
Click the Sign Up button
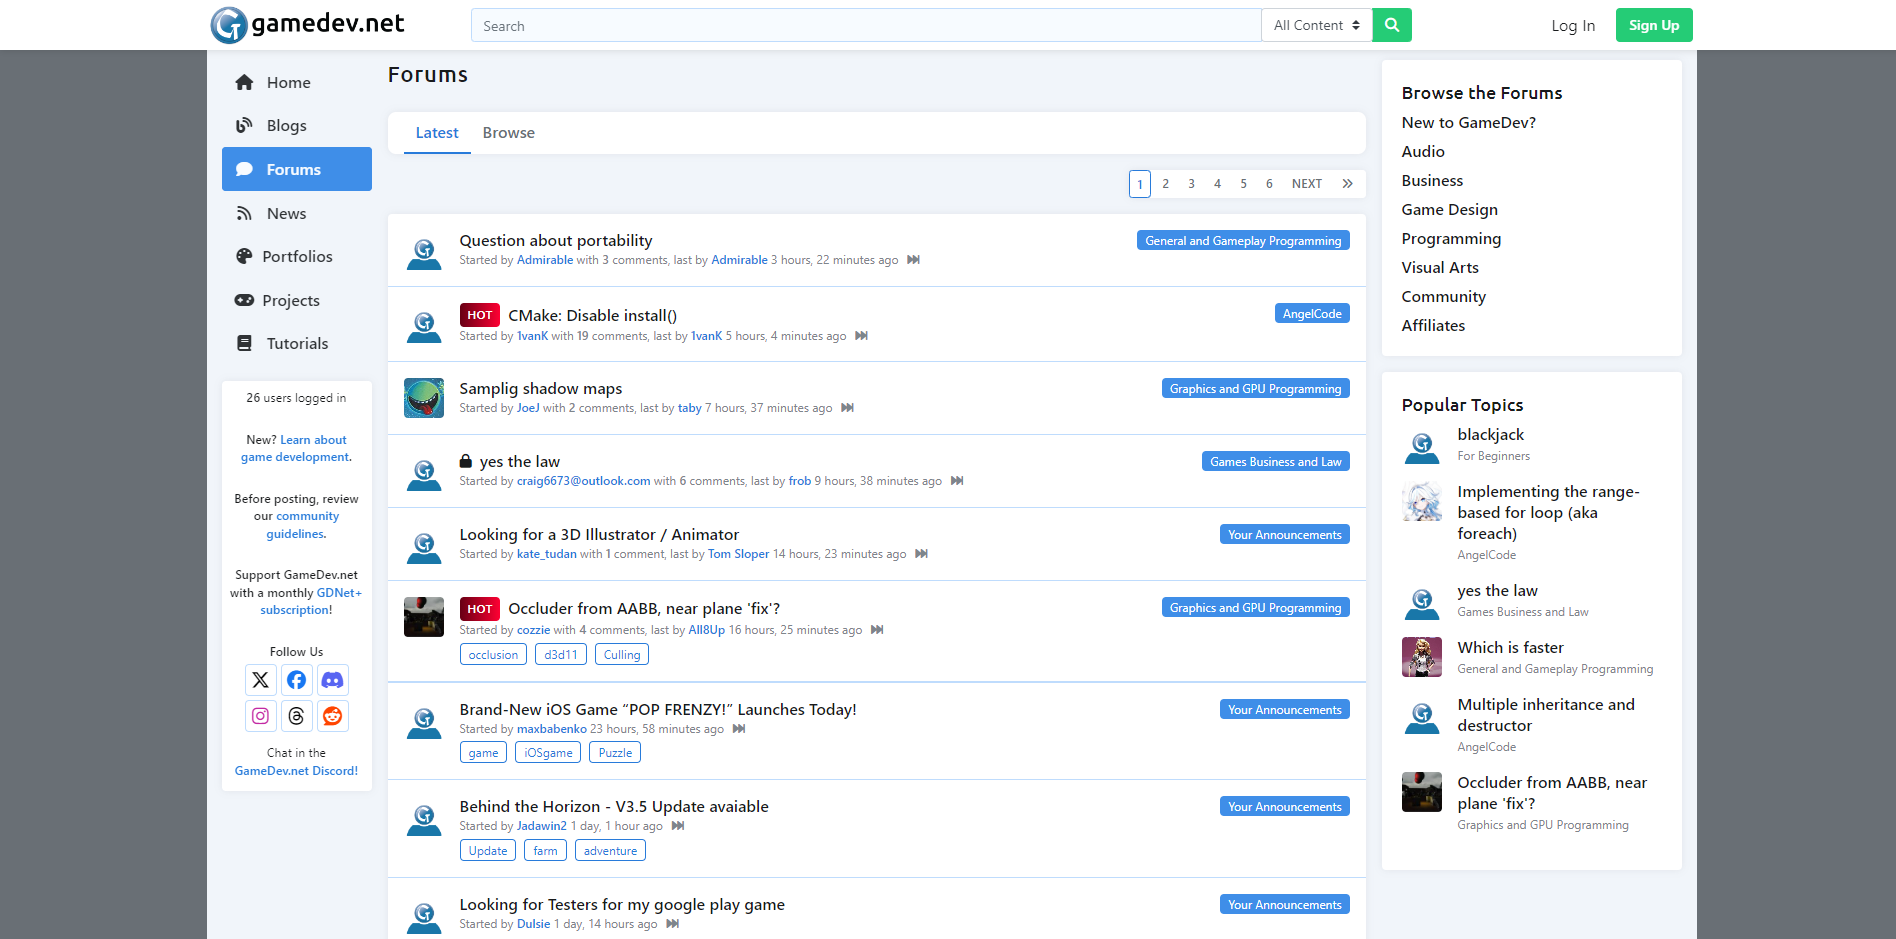pyautogui.click(x=1654, y=25)
